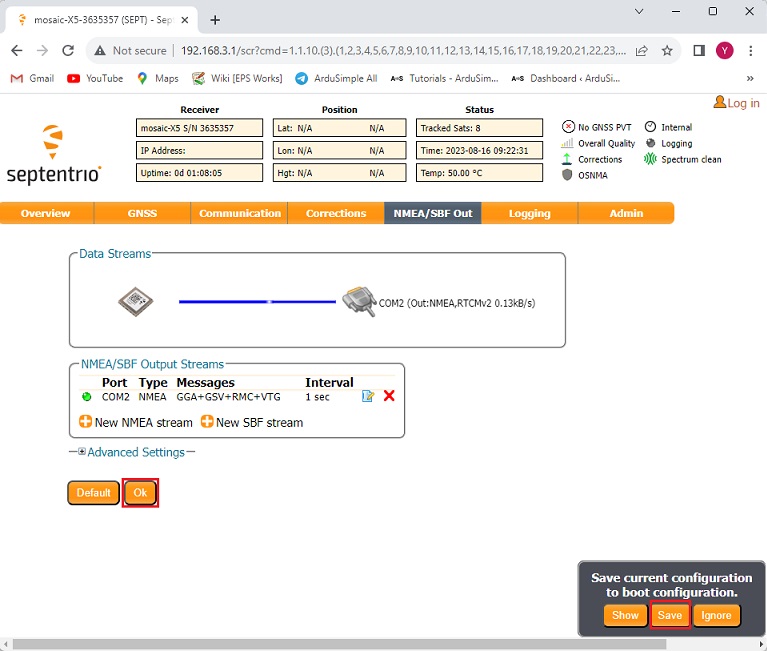Click the No GNSS PVT status icon
Screen dimensions: 767x651
(569, 127)
